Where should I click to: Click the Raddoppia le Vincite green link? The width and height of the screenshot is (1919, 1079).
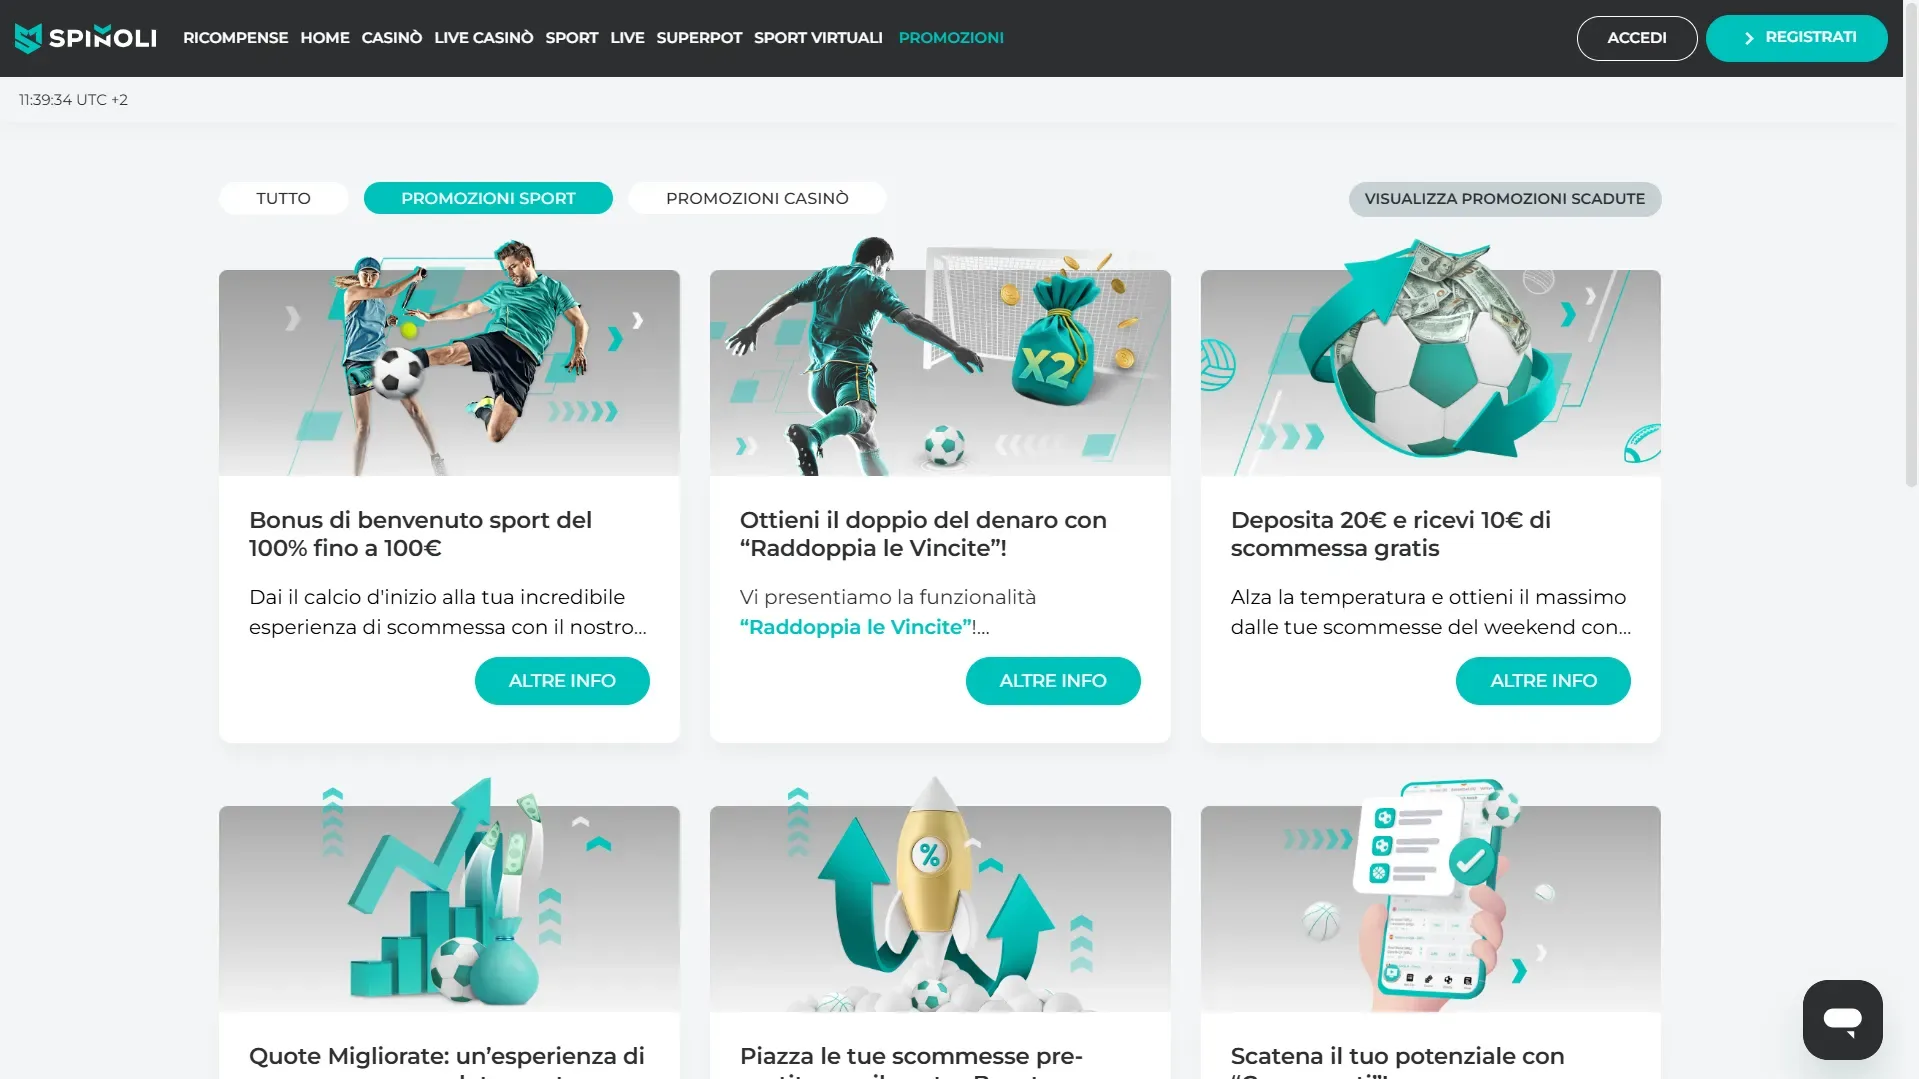coord(856,627)
